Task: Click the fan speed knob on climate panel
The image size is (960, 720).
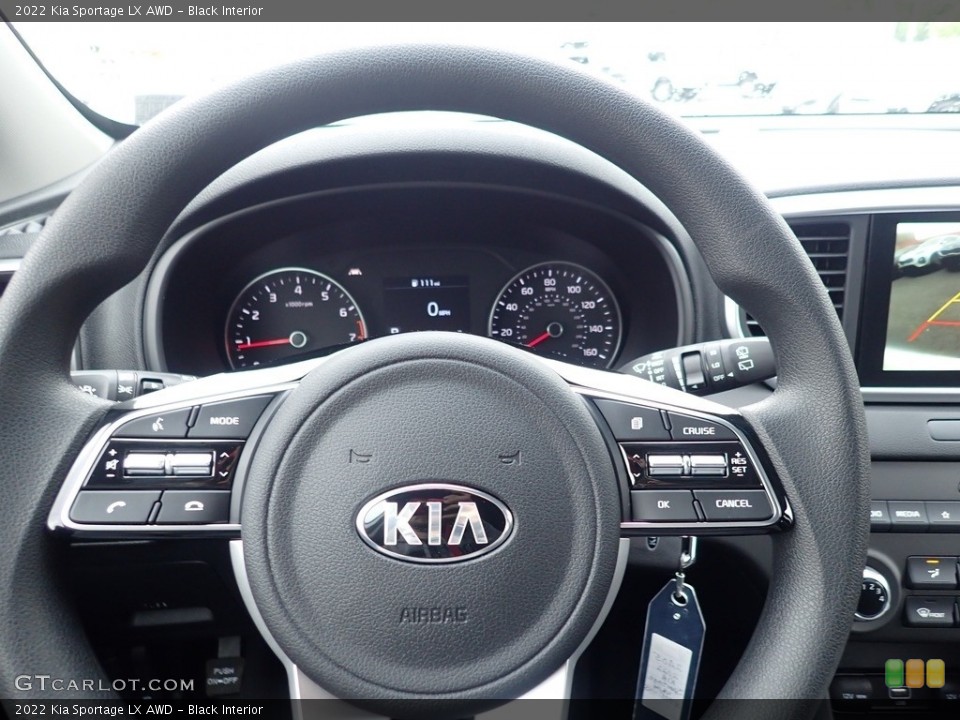Action: [x=872, y=594]
